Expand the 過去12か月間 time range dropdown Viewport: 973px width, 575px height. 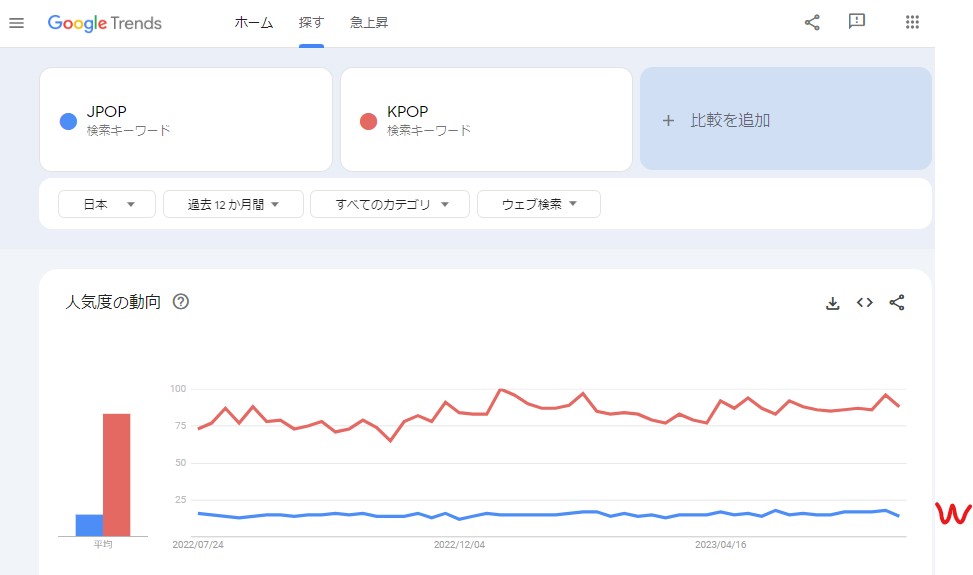coord(232,204)
